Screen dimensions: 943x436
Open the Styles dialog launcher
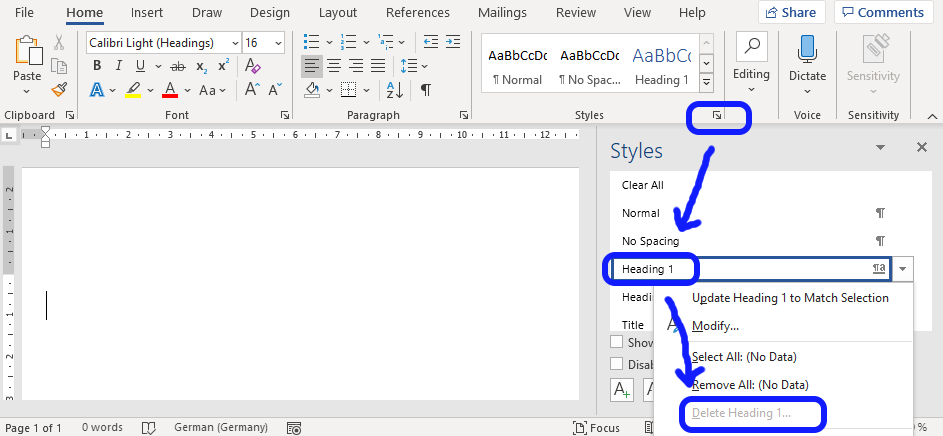(717, 115)
